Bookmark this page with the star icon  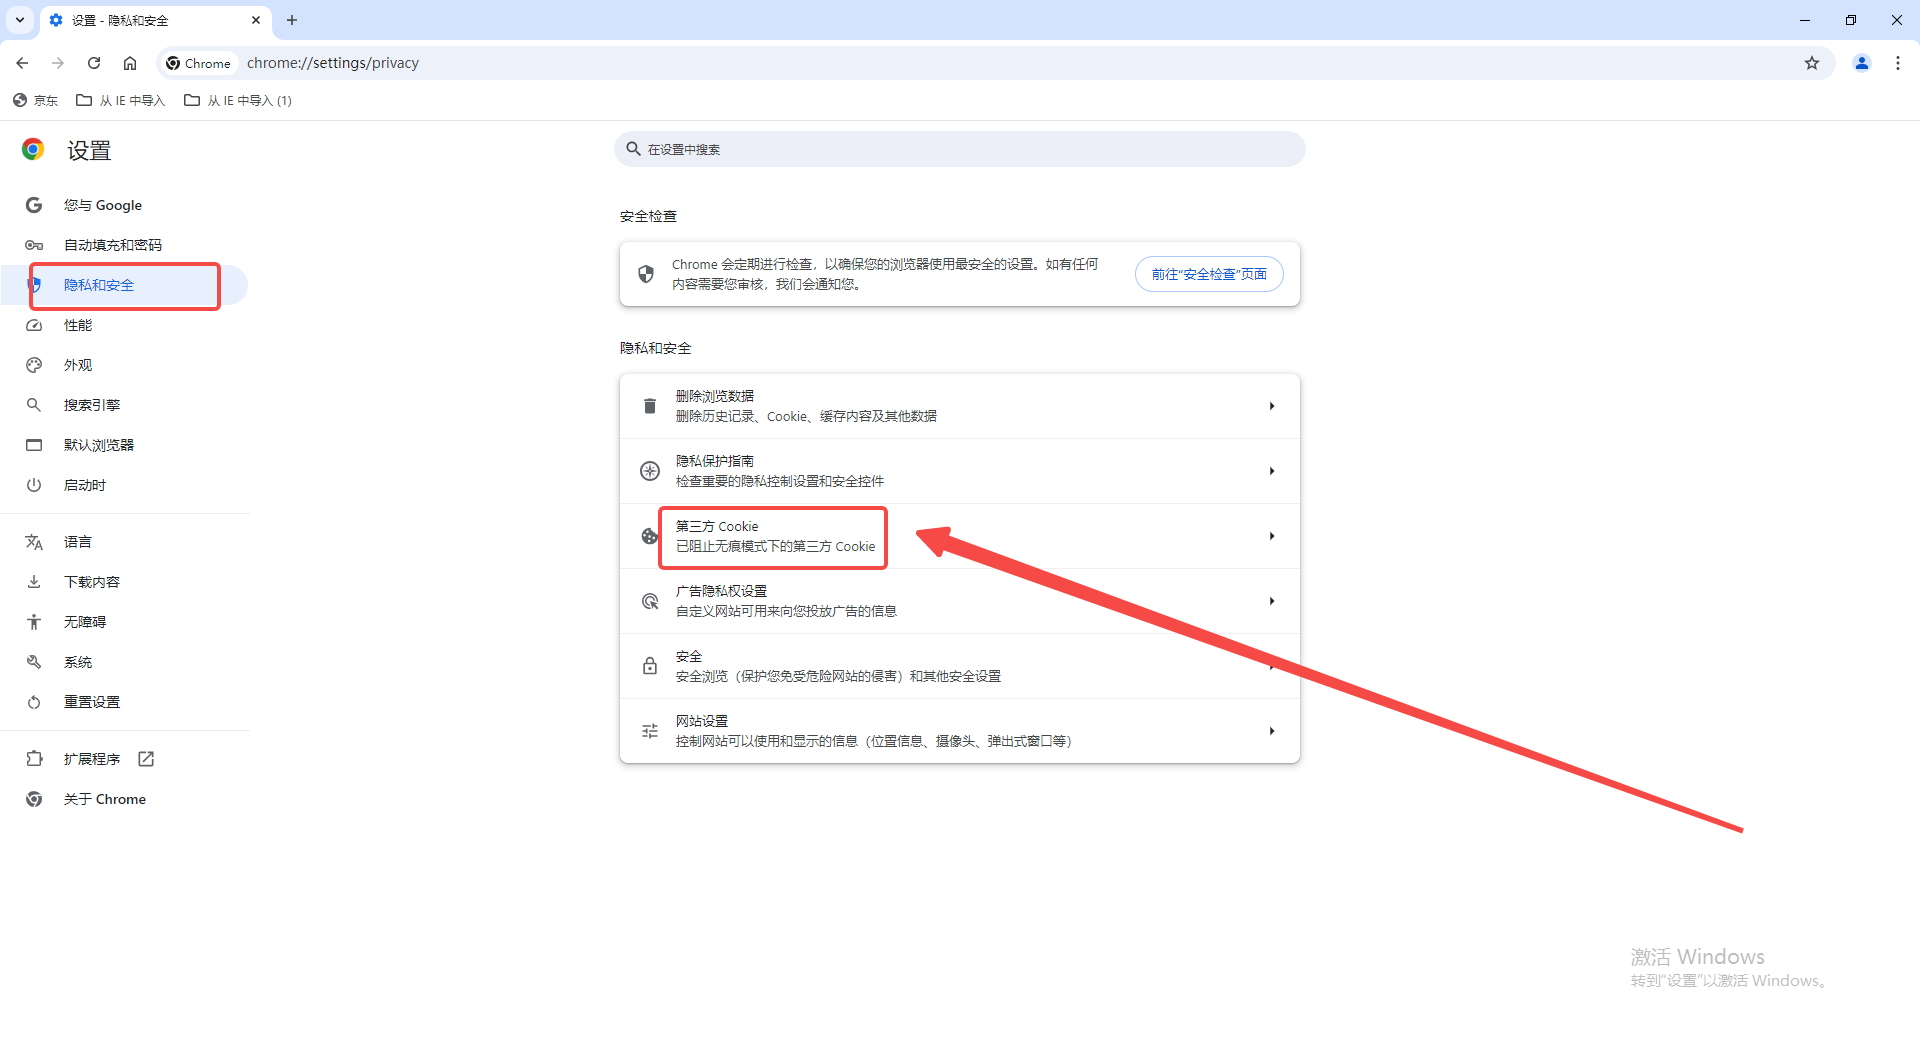(1812, 63)
